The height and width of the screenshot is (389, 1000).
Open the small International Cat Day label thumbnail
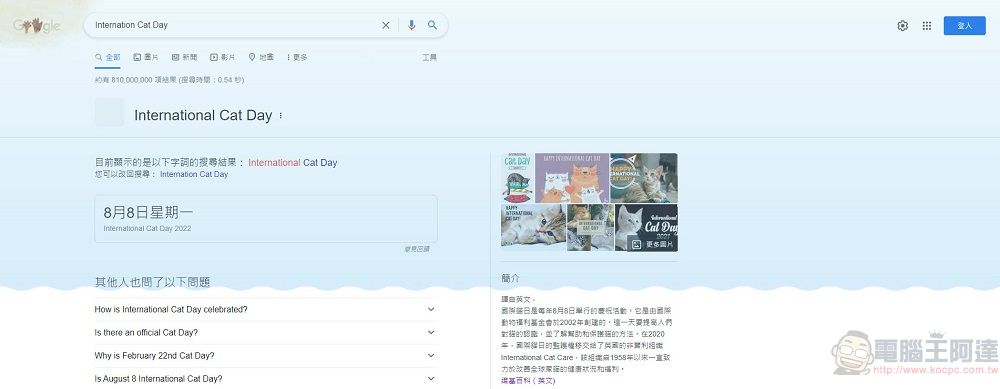[590, 227]
